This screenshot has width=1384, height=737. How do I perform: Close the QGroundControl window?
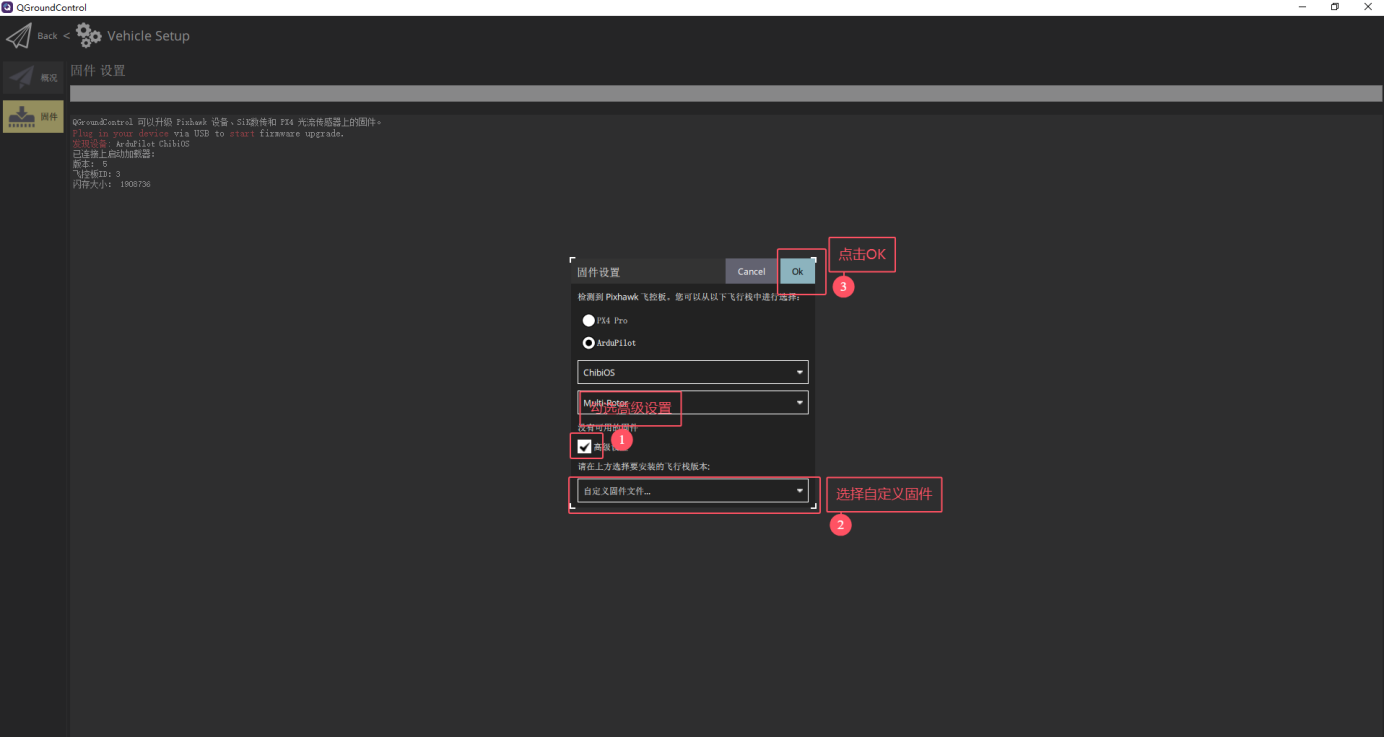click(1368, 7)
